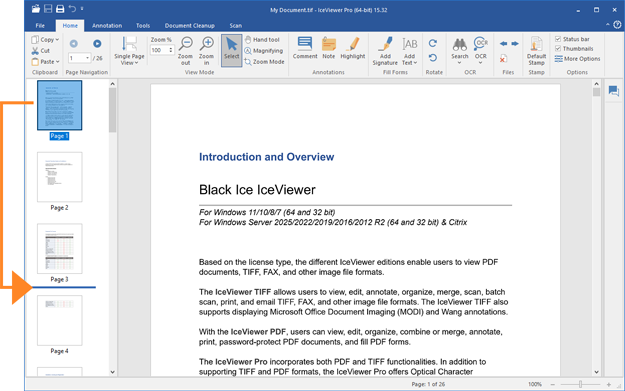The height and width of the screenshot is (391, 625).
Task: Click thumbnail panel scroll down arrow
Action: 112,372
